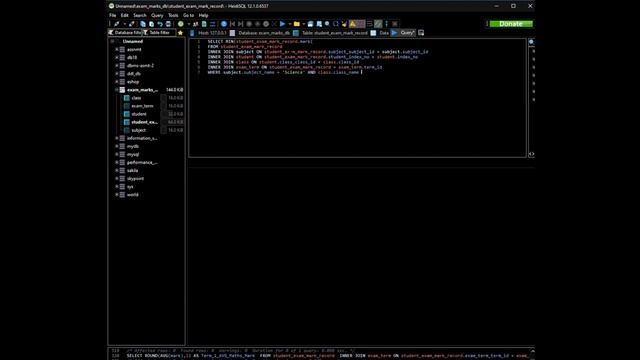Expand the eshop database node
Image resolution: width=640 pixels, height=360 pixels.
117,82
